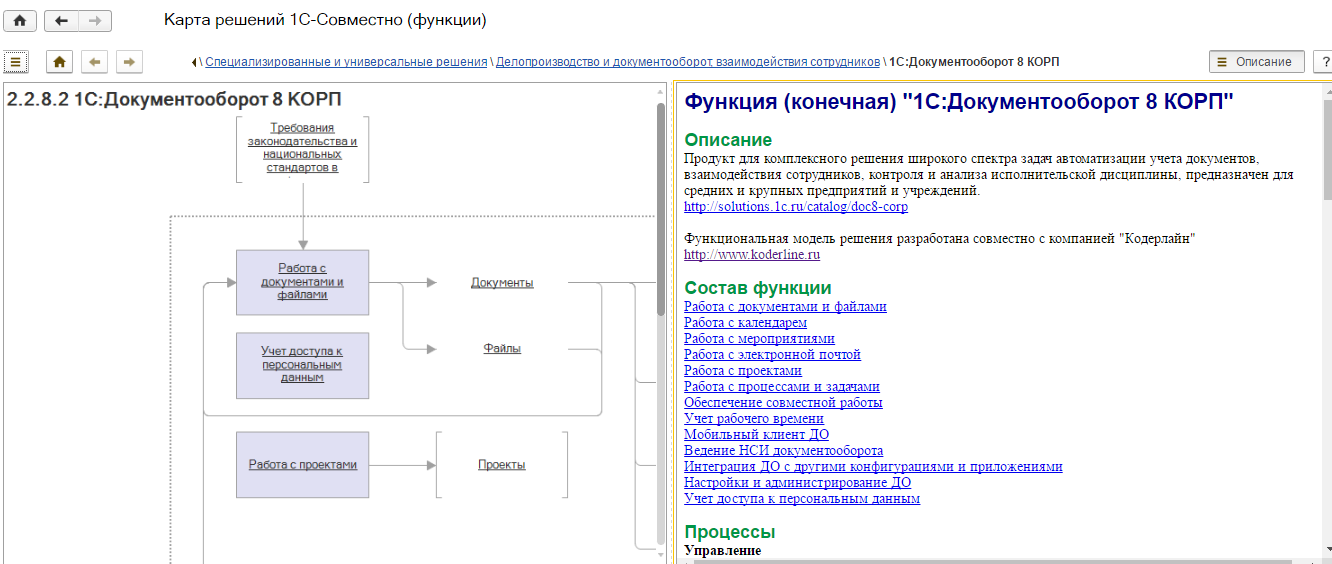Select Документы node in the diagram
Screen dimensions: 1332x564
502,283
